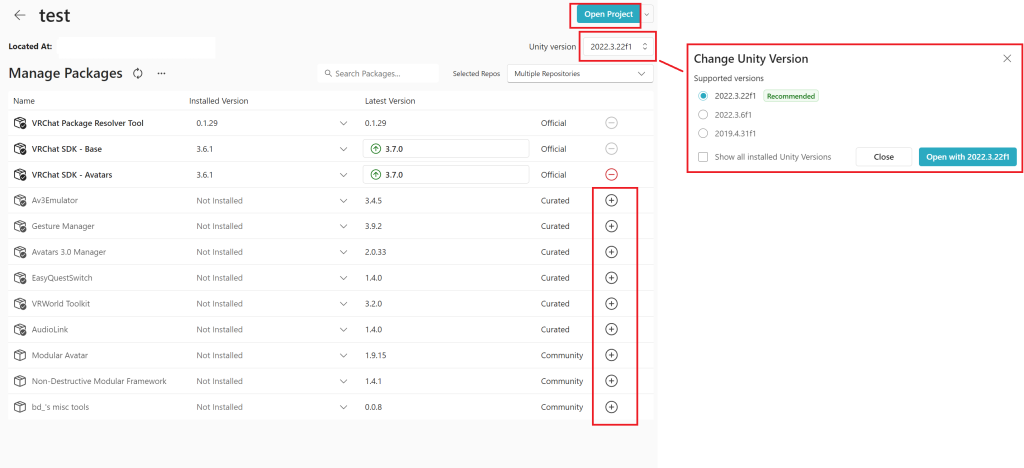Remove VRChat SDK - Avatars with minus icon

(x=612, y=174)
